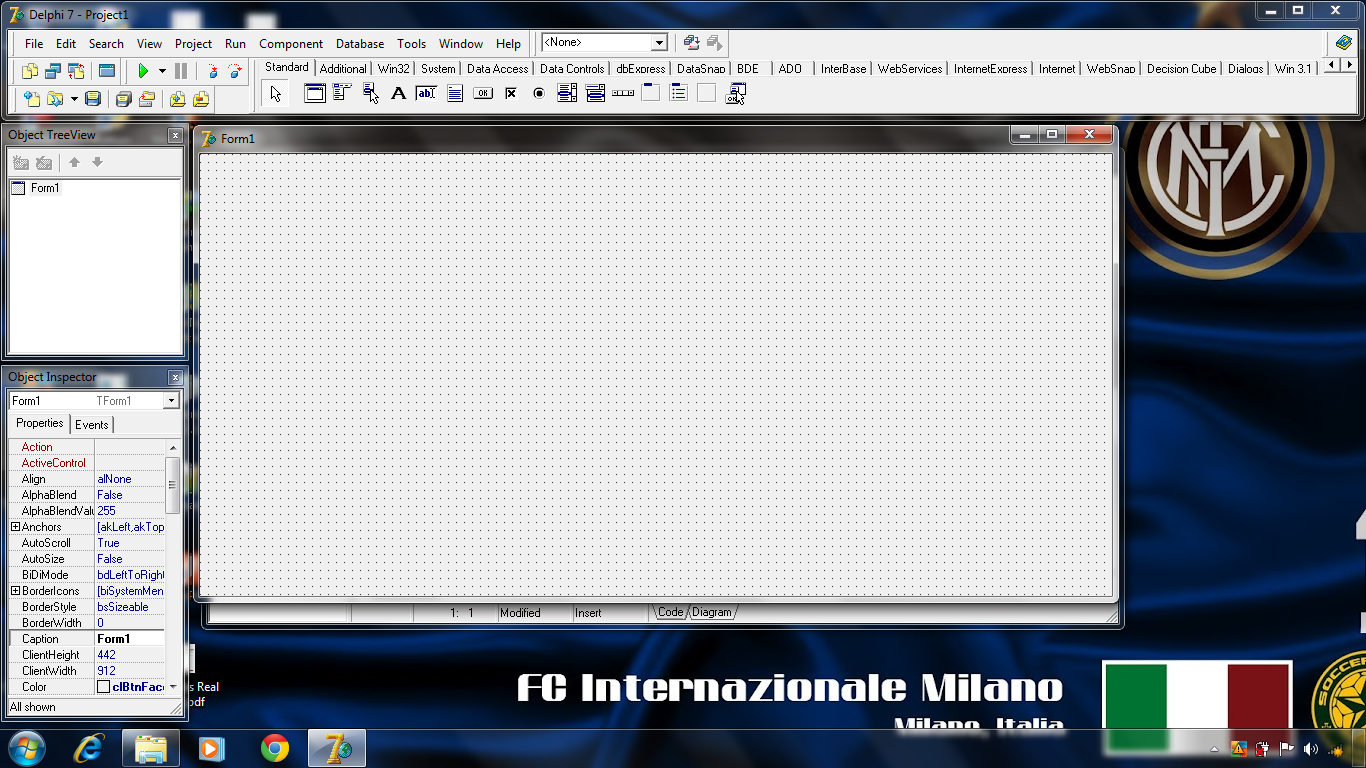Switch to the Win32 palette tab
Screen dimensions: 1366x768
click(394, 69)
